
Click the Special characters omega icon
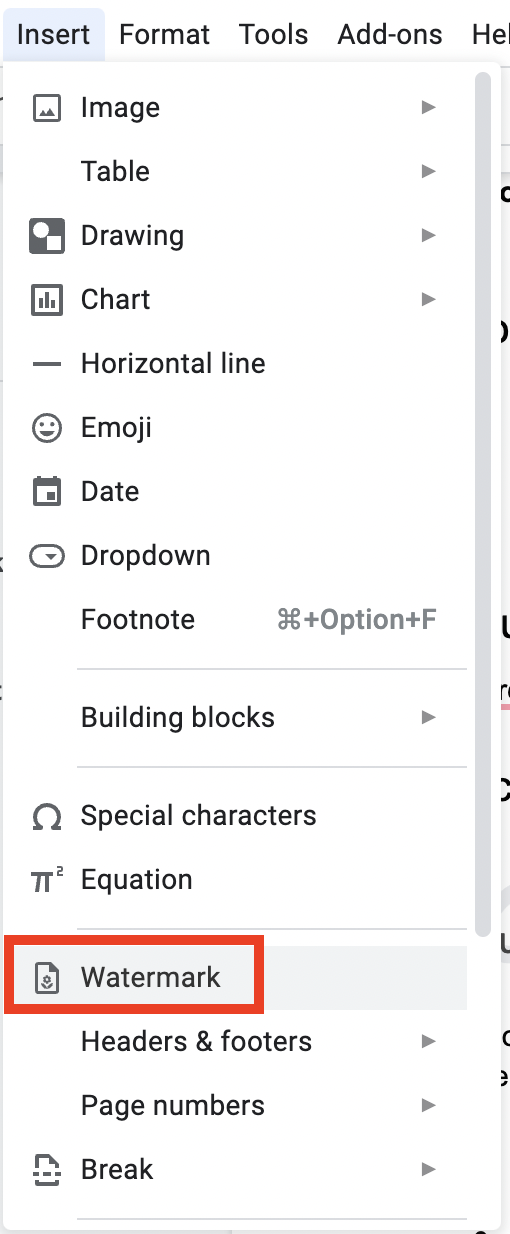click(x=47, y=817)
